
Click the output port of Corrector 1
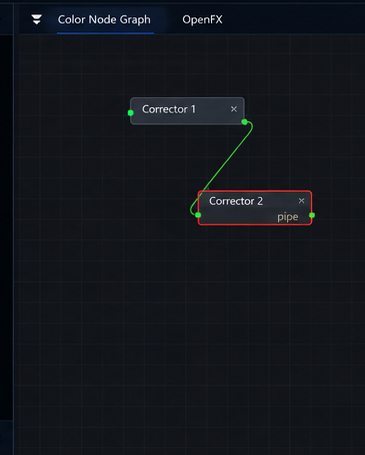click(x=245, y=122)
